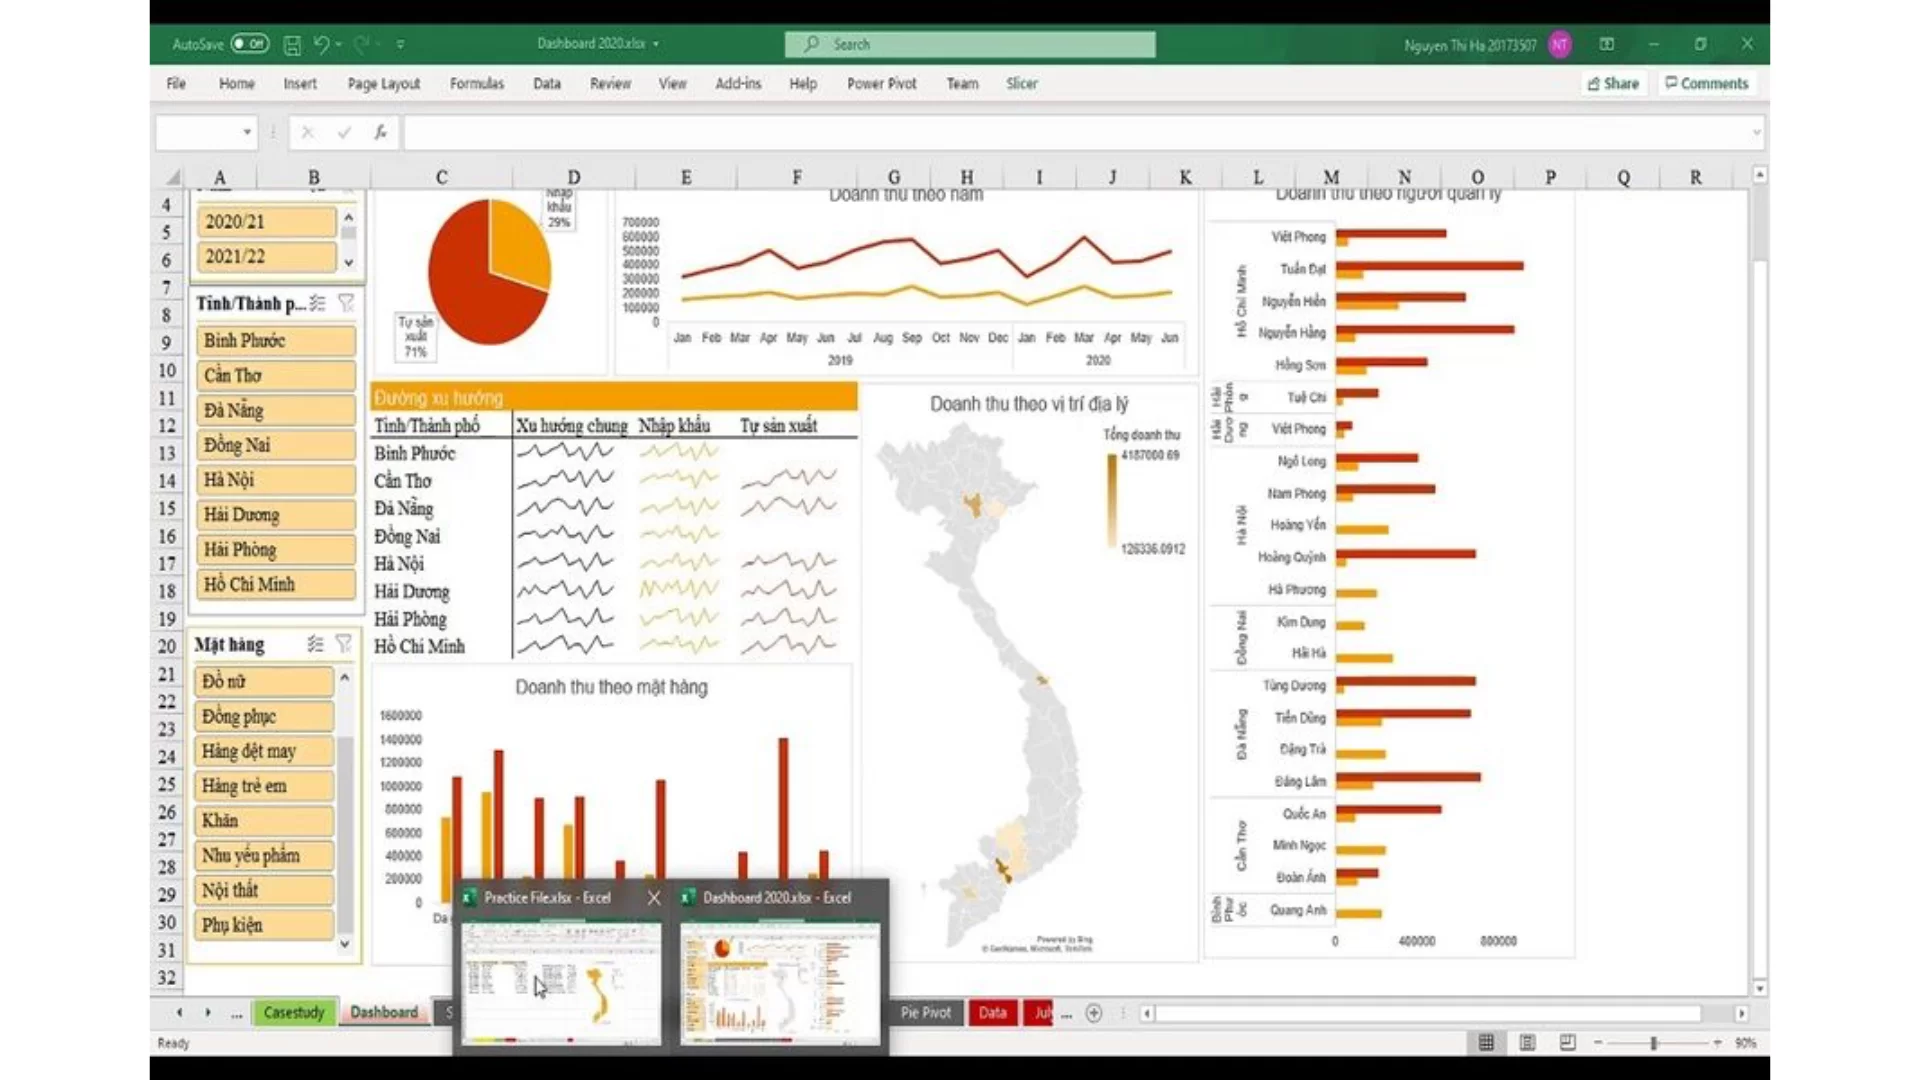Open the Name Box dropdown arrow
The height and width of the screenshot is (1080, 1920).
(247, 132)
